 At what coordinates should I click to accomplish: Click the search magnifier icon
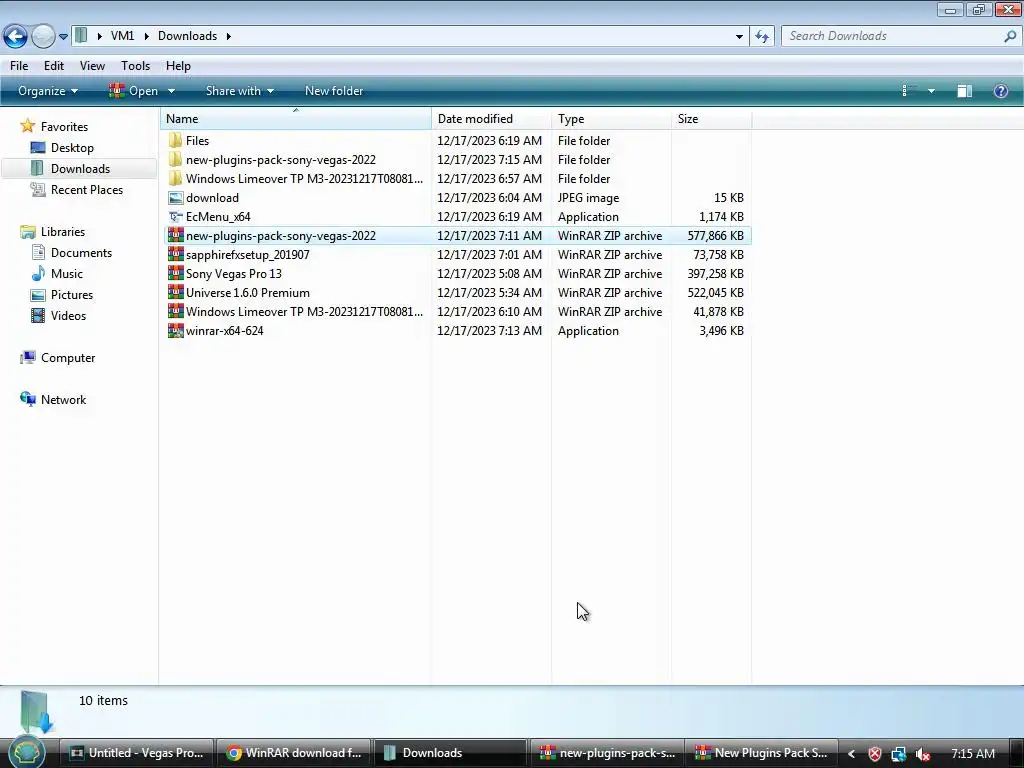1010,36
